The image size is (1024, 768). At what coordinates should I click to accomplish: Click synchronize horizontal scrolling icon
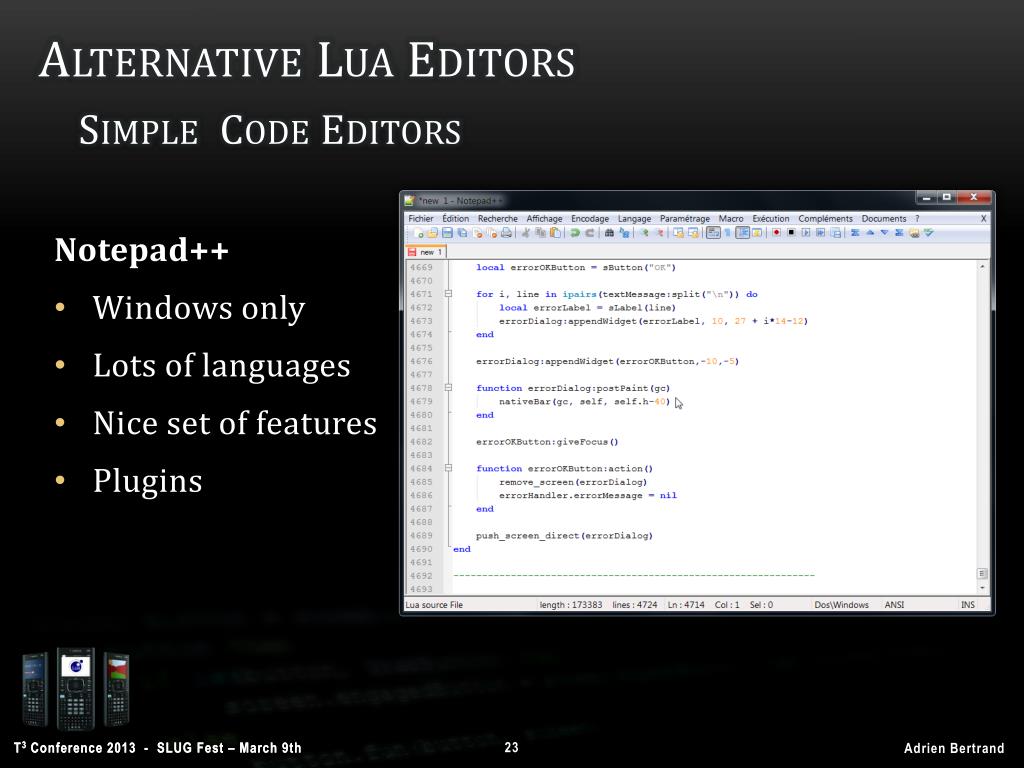click(x=694, y=232)
